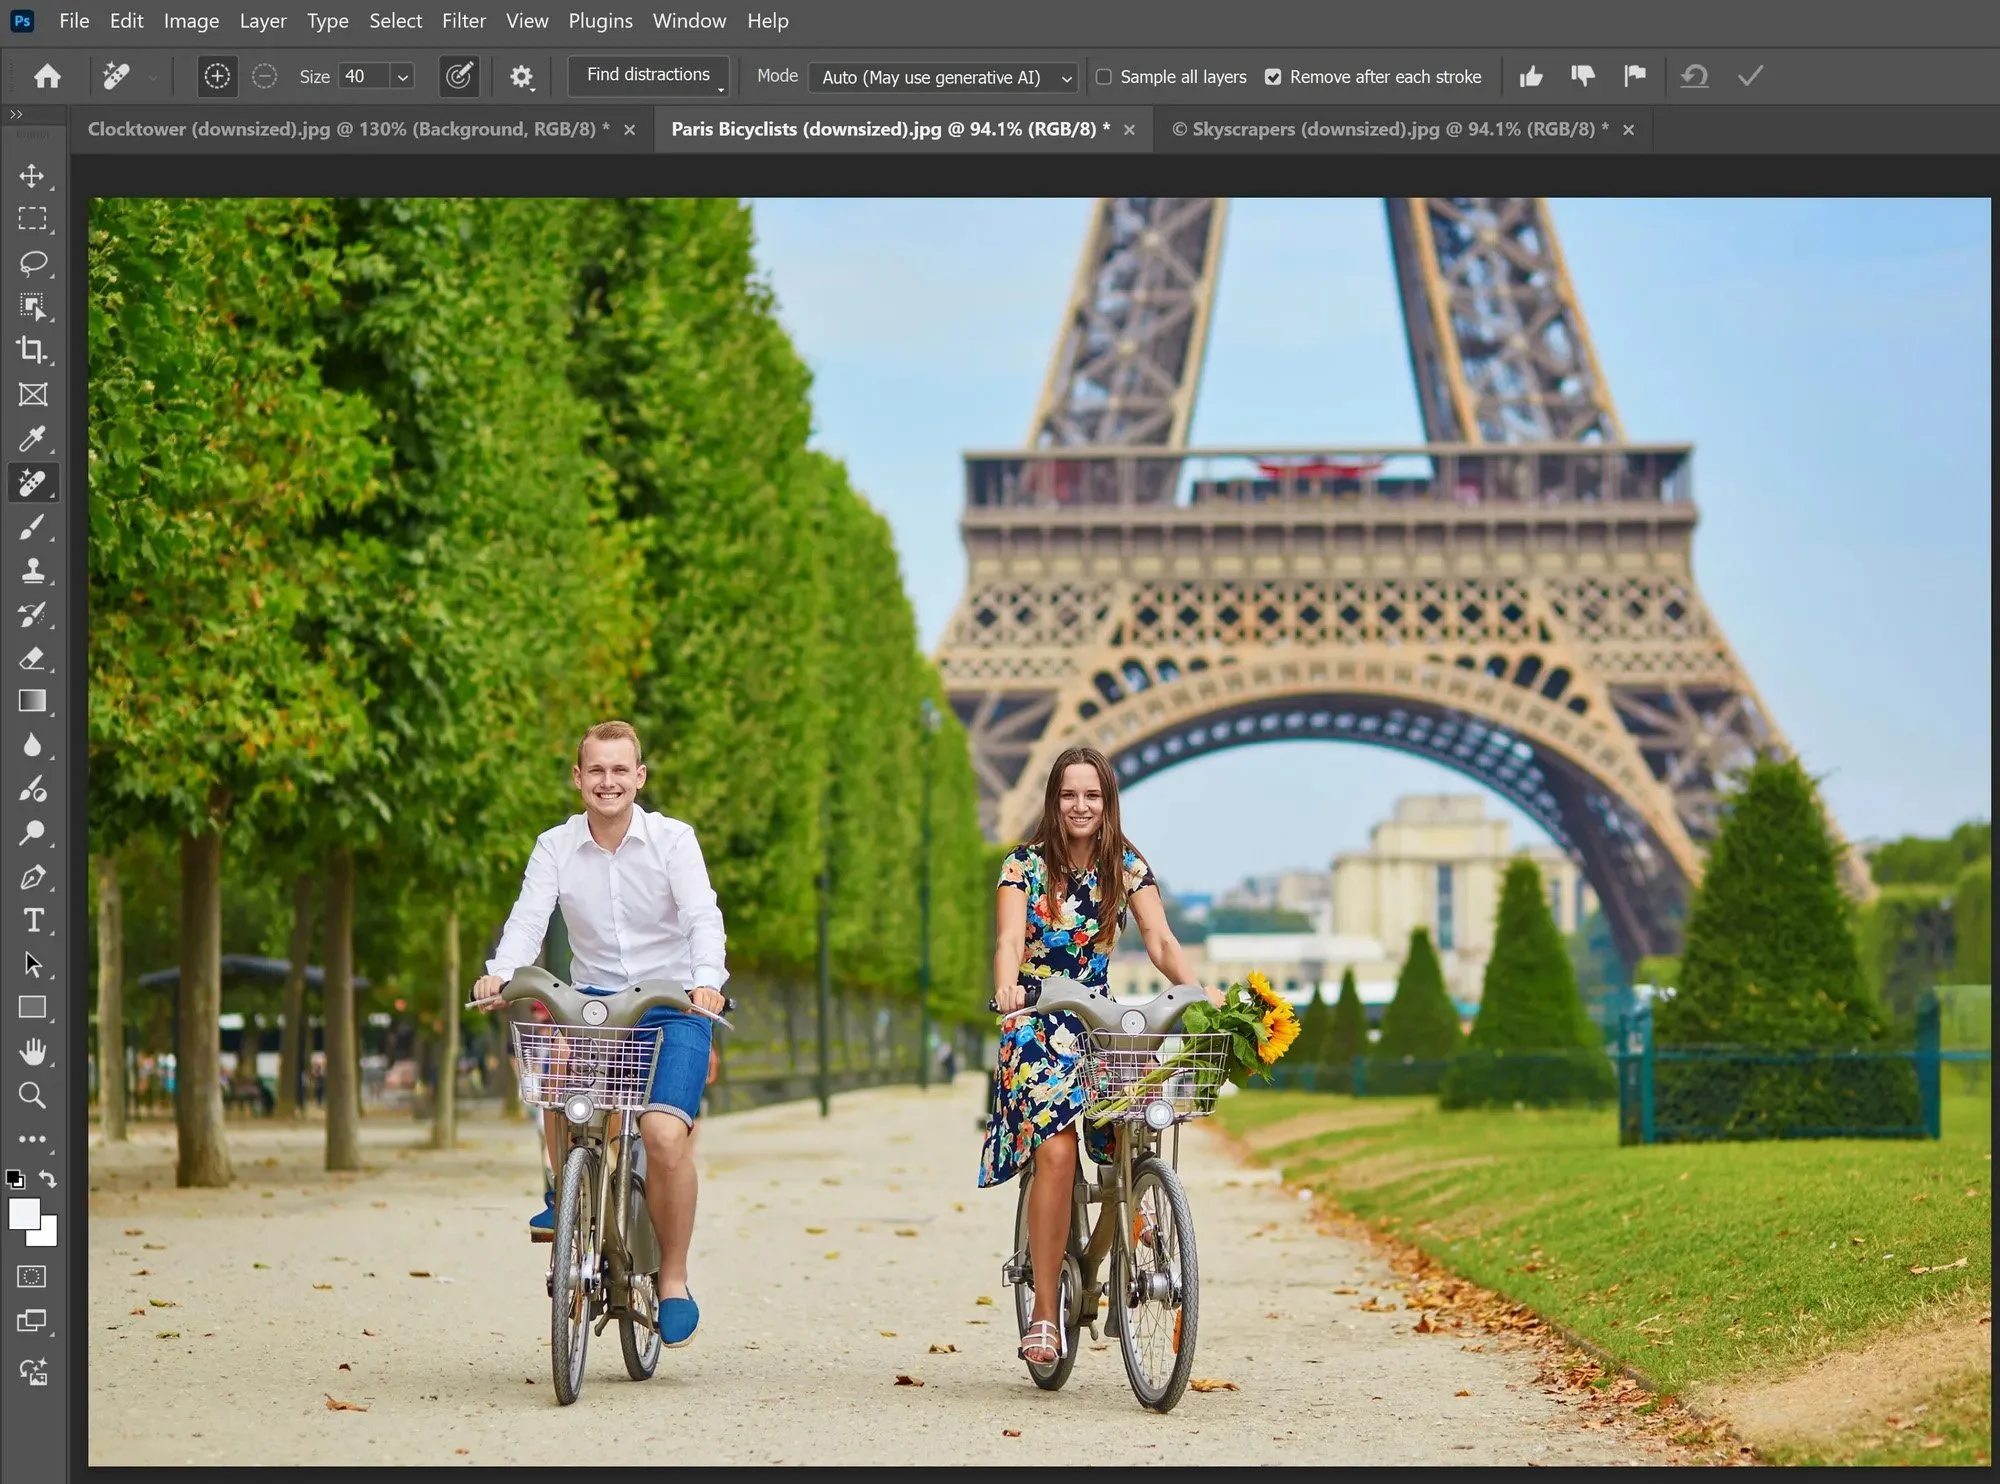Select the Lasso tool
2000x1484 pixels.
pyautogui.click(x=32, y=263)
